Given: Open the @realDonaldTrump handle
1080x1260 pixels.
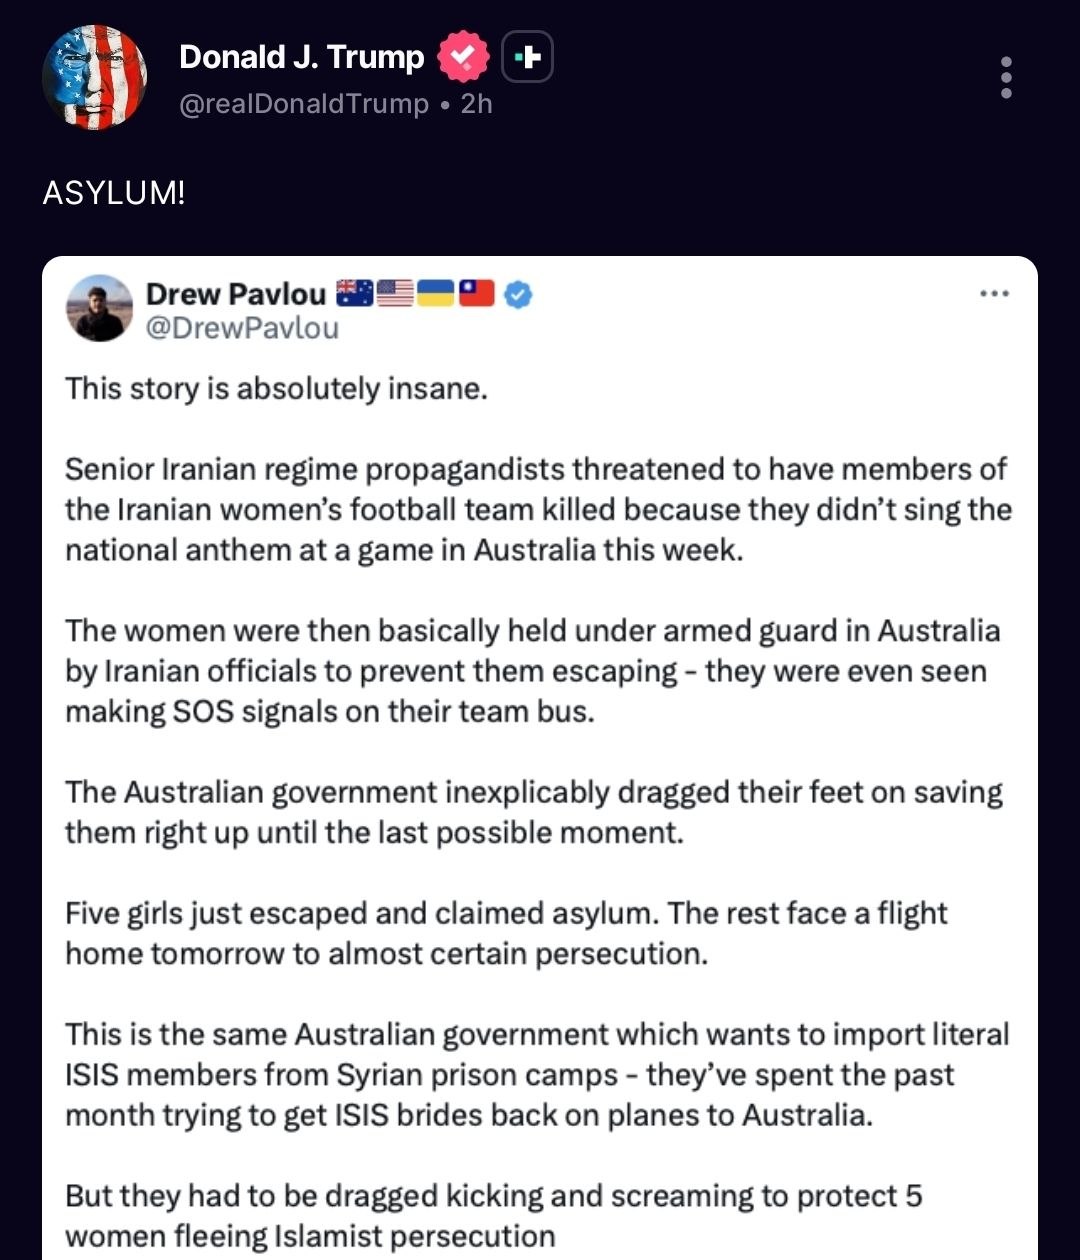Looking at the screenshot, I should (x=304, y=104).
